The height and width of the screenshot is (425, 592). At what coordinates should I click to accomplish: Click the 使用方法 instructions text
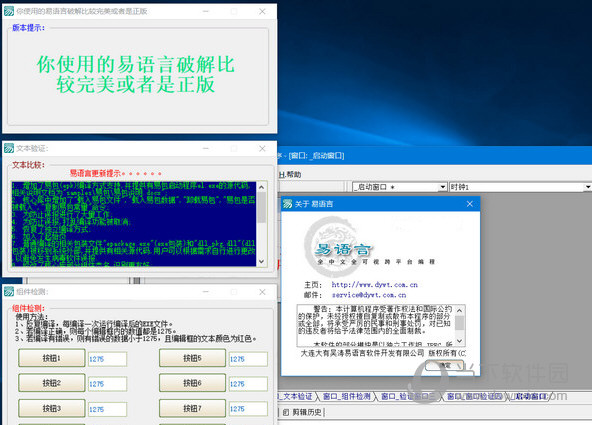point(136,328)
